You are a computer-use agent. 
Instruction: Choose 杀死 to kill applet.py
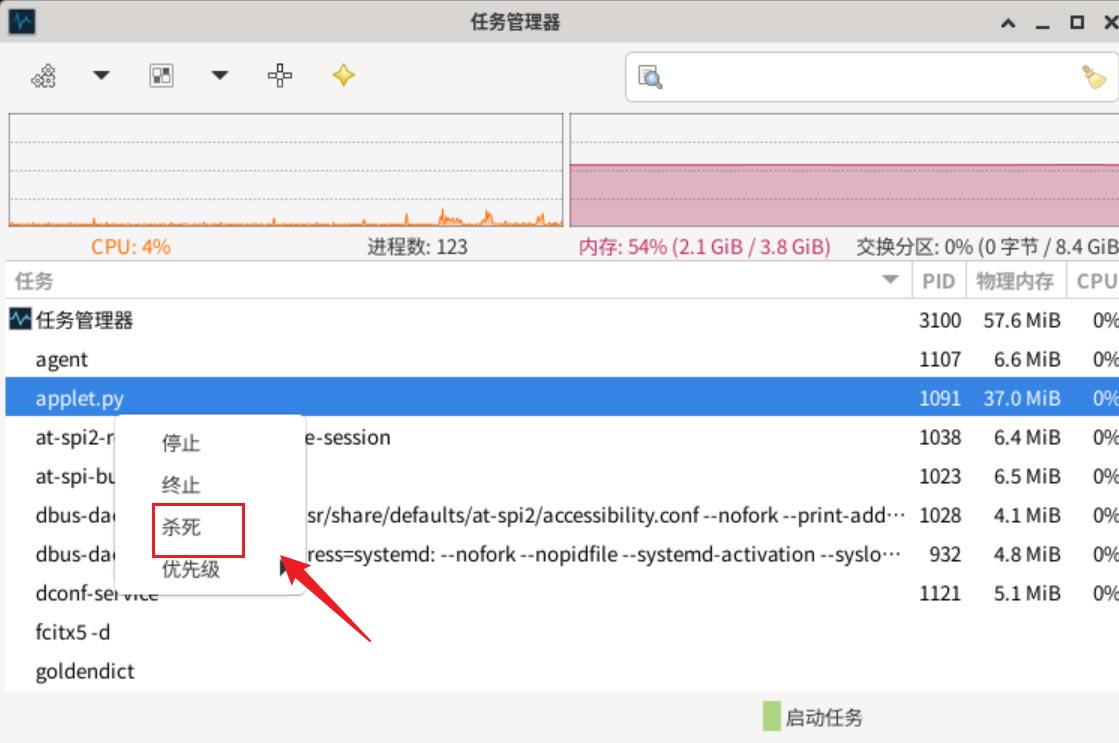[x=181, y=527]
